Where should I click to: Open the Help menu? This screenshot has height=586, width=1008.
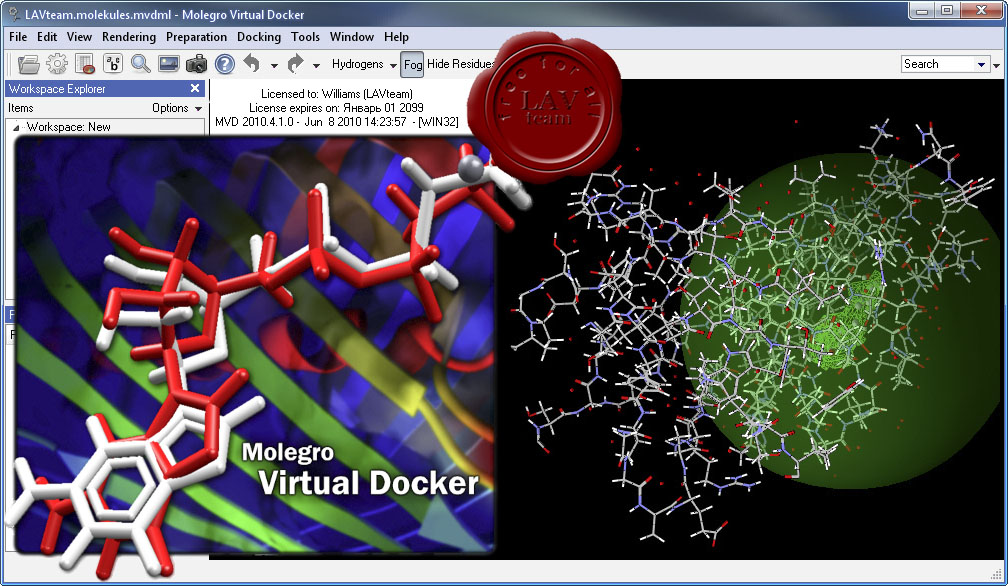point(397,37)
